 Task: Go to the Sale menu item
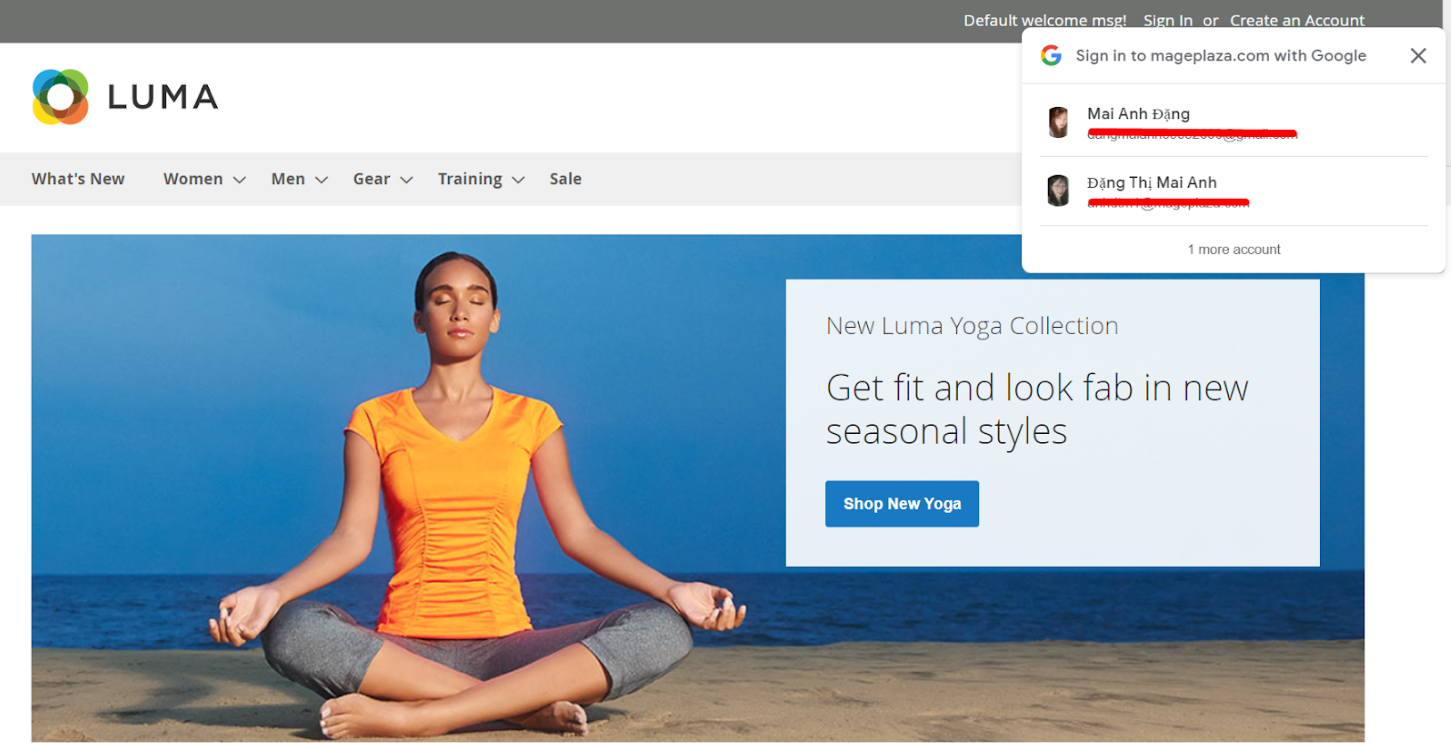click(x=565, y=179)
